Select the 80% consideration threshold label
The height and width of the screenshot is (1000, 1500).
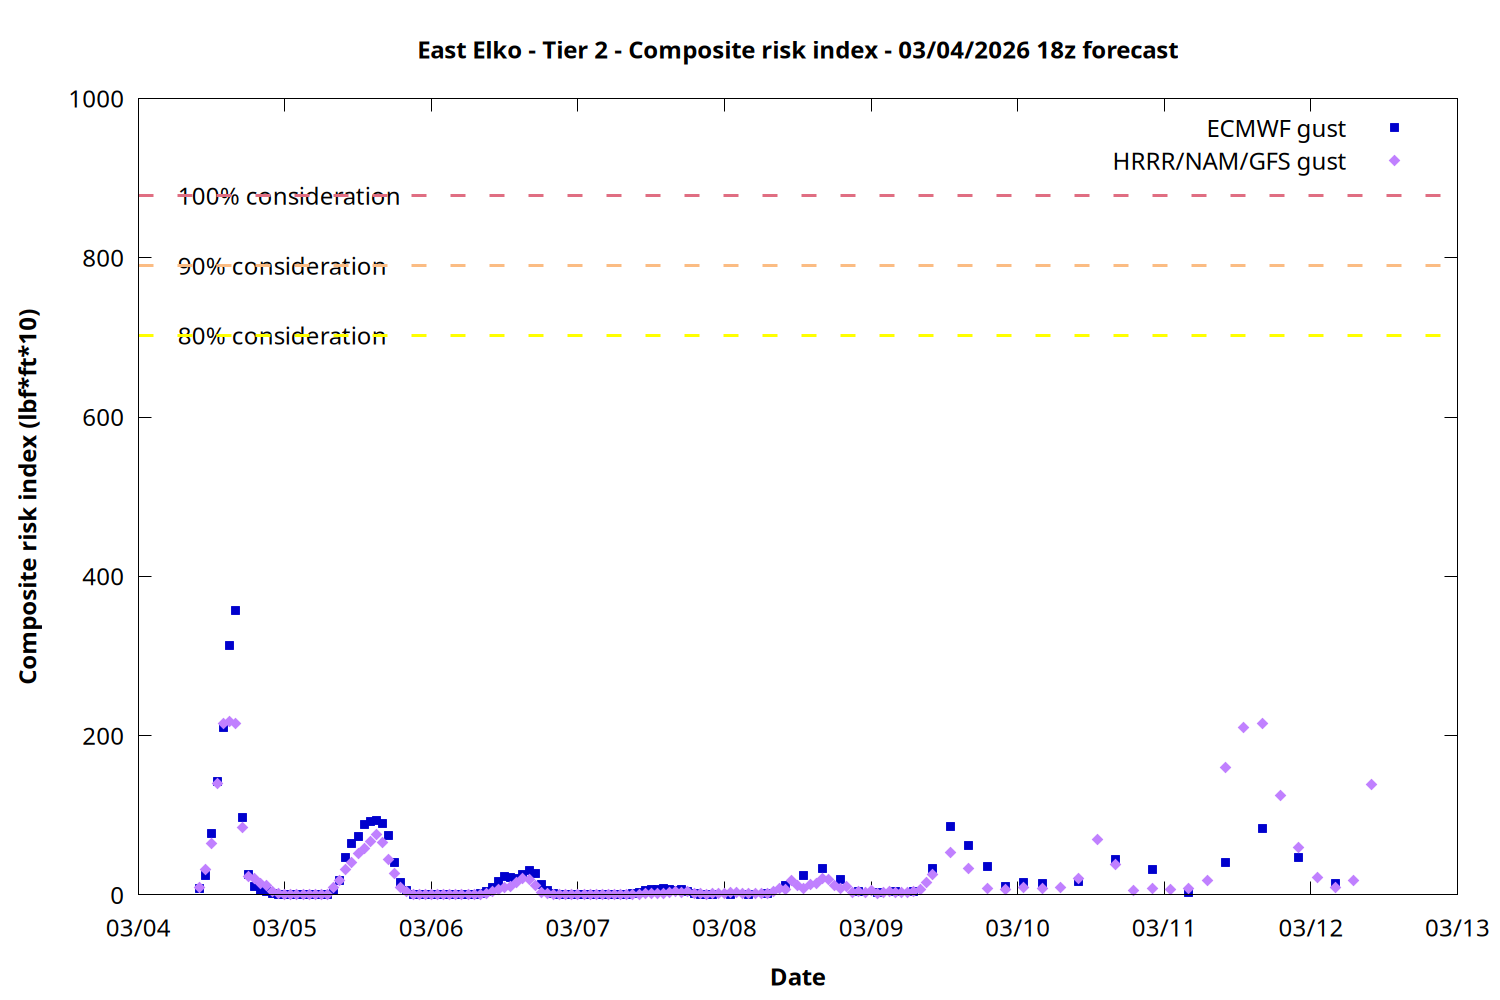282,337
